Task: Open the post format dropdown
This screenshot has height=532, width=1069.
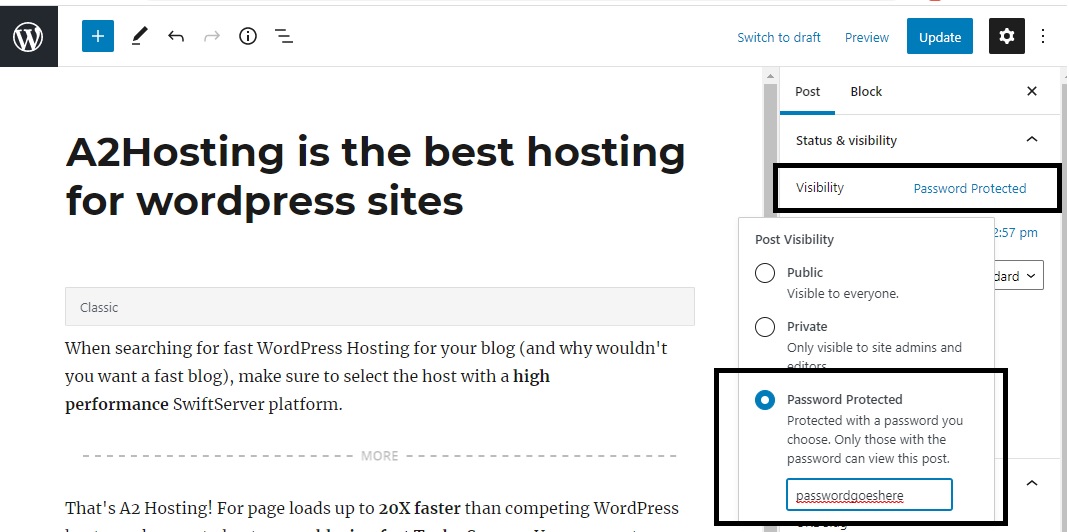Action: (x=1019, y=276)
